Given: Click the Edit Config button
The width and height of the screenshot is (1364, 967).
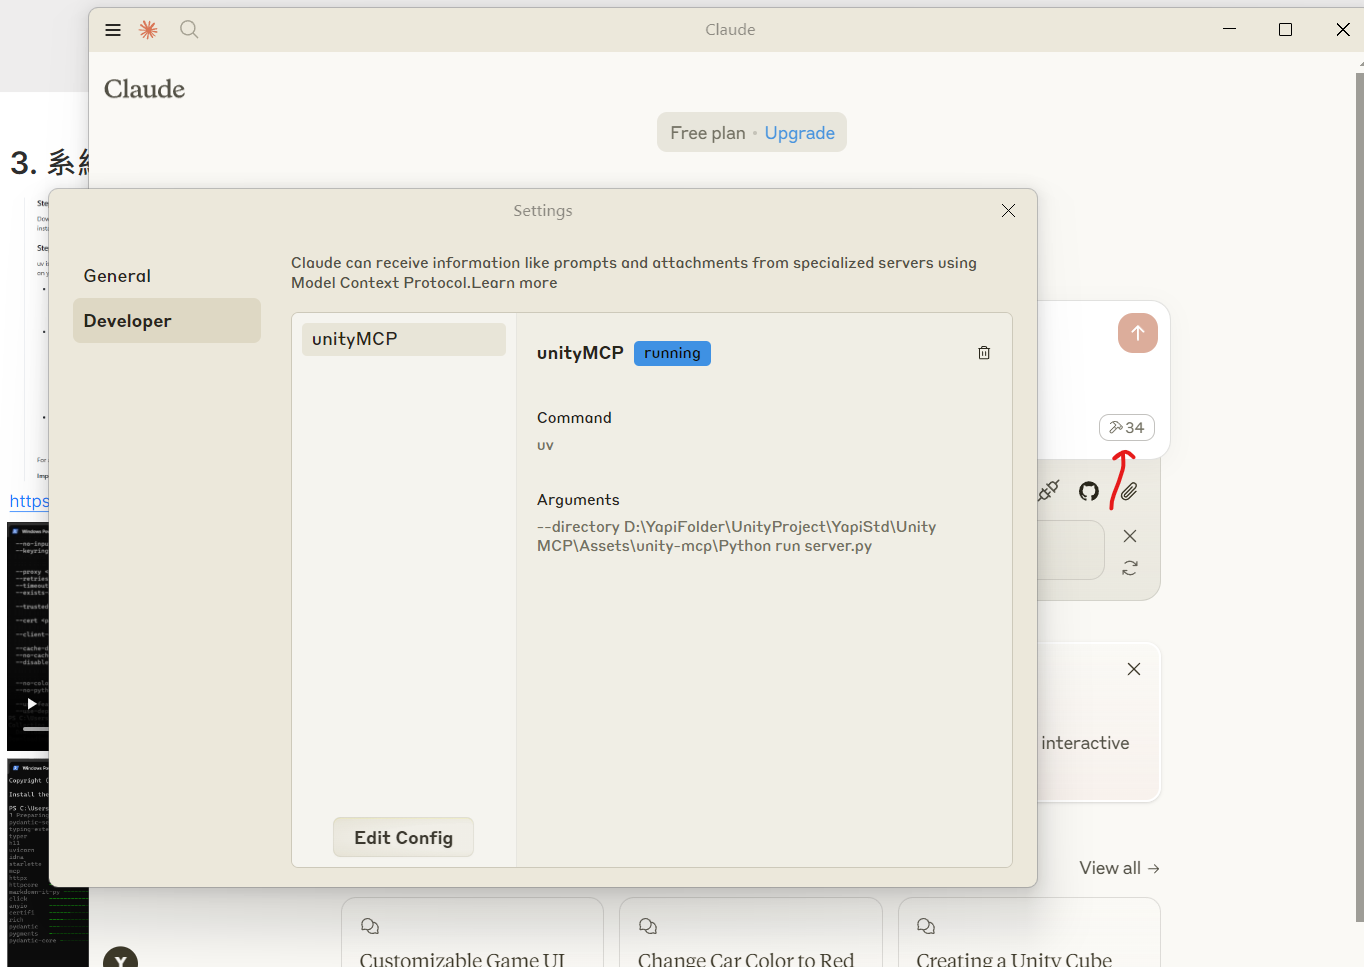Looking at the screenshot, I should pos(403,838).
